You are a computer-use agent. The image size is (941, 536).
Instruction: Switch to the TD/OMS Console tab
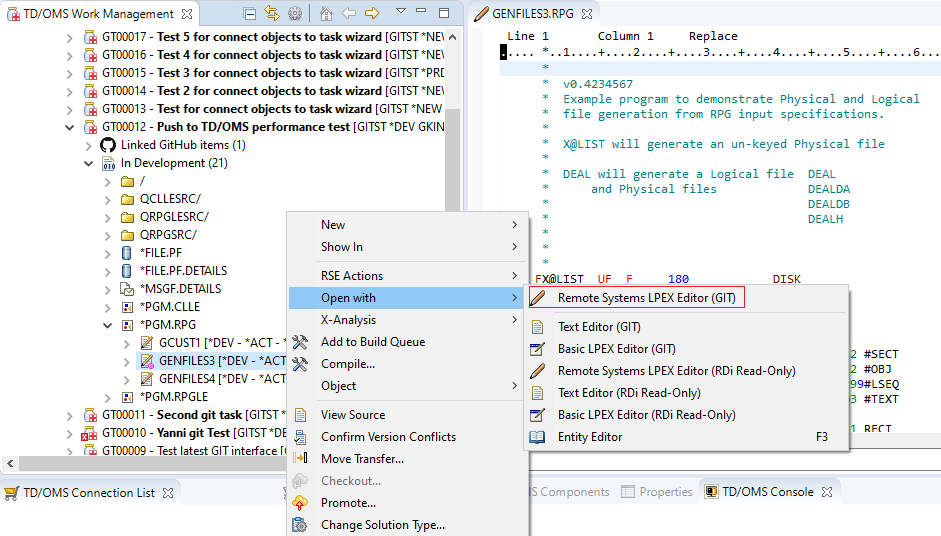(x=768, y=492)
